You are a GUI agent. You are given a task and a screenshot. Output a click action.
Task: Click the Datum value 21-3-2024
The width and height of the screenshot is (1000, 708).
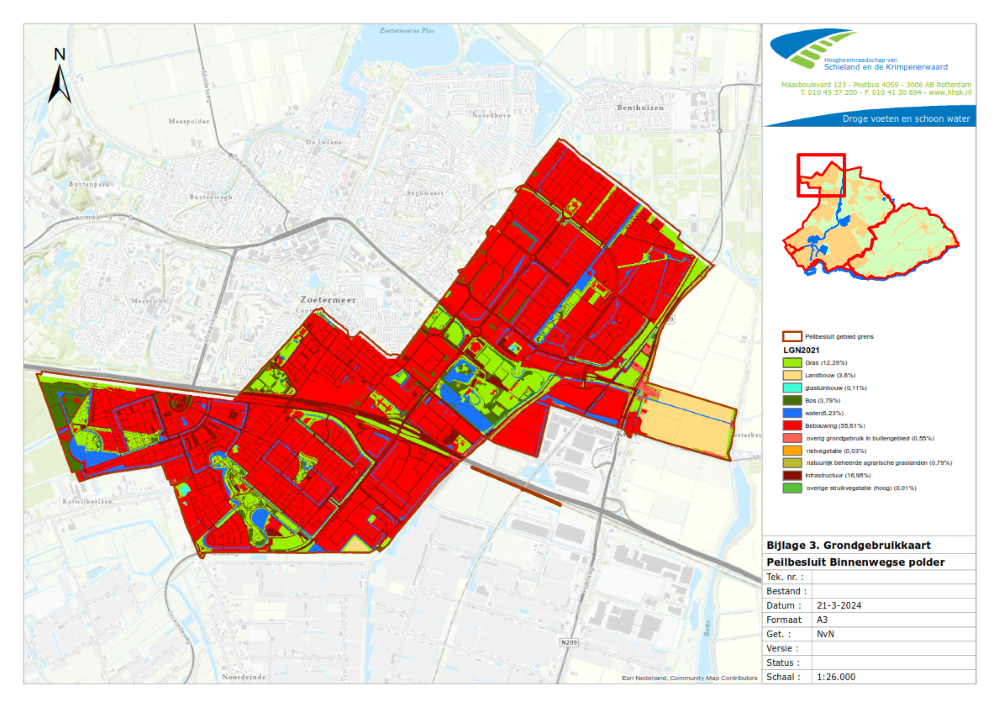(842, 605)
